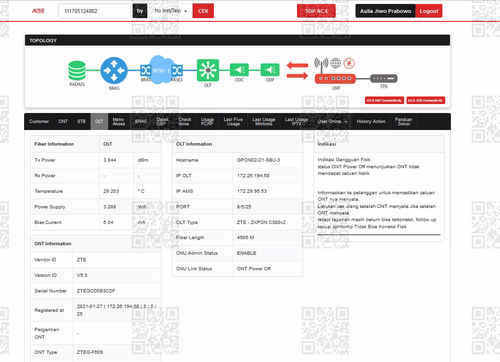Select the Serial Number ZTEGCD0B3CDF

point(96,291)
